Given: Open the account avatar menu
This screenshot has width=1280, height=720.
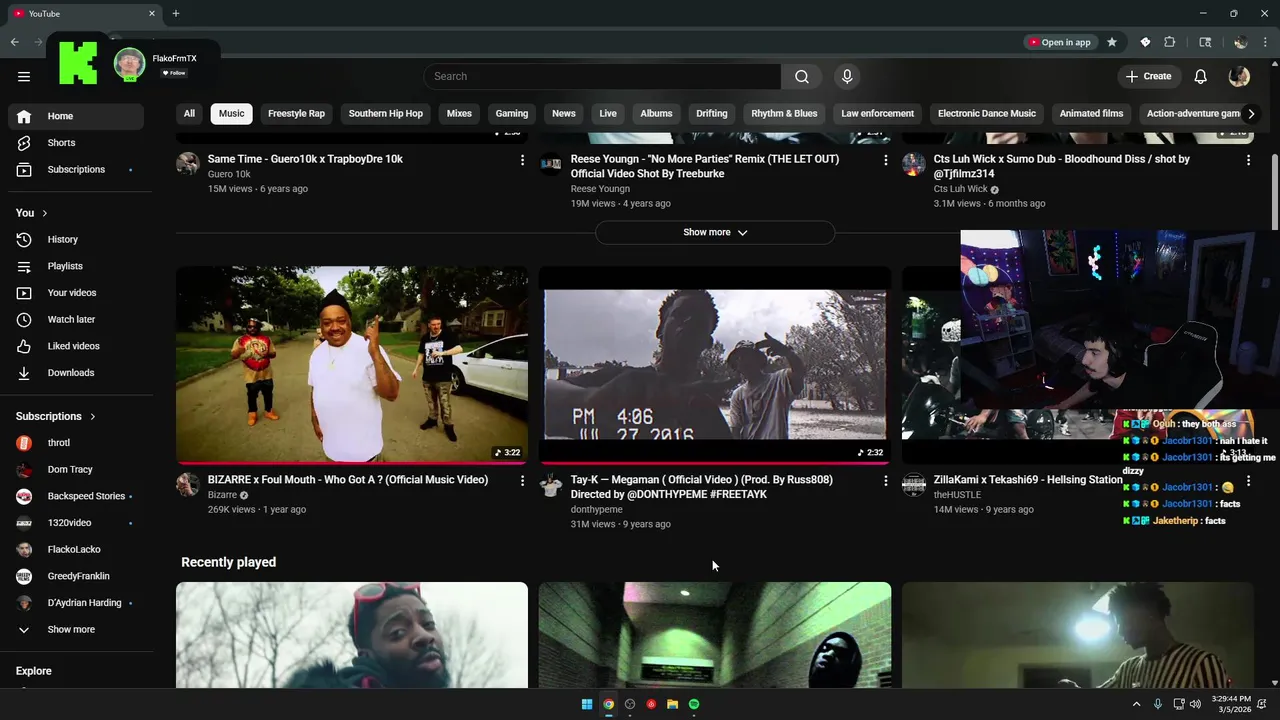Looking at the screenshot, I should pos(1239,76).
